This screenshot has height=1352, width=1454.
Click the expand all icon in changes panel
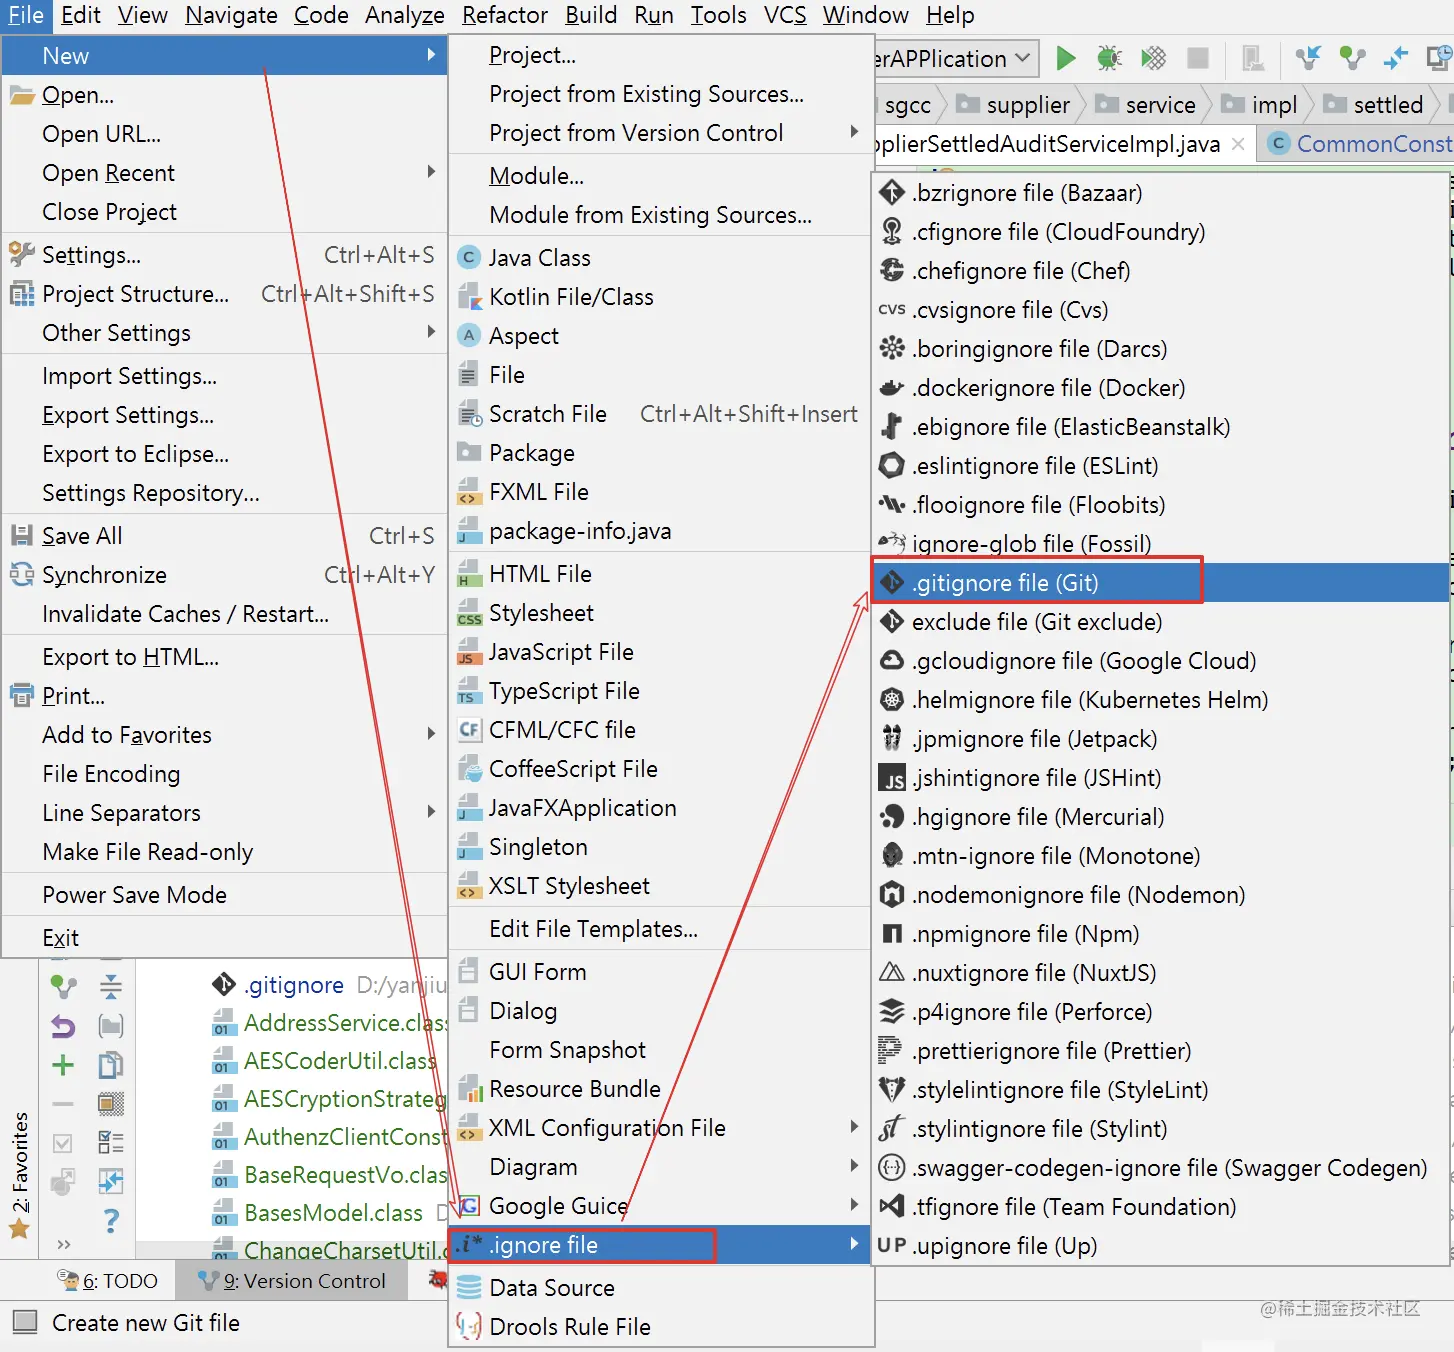[x=111, y=987]
